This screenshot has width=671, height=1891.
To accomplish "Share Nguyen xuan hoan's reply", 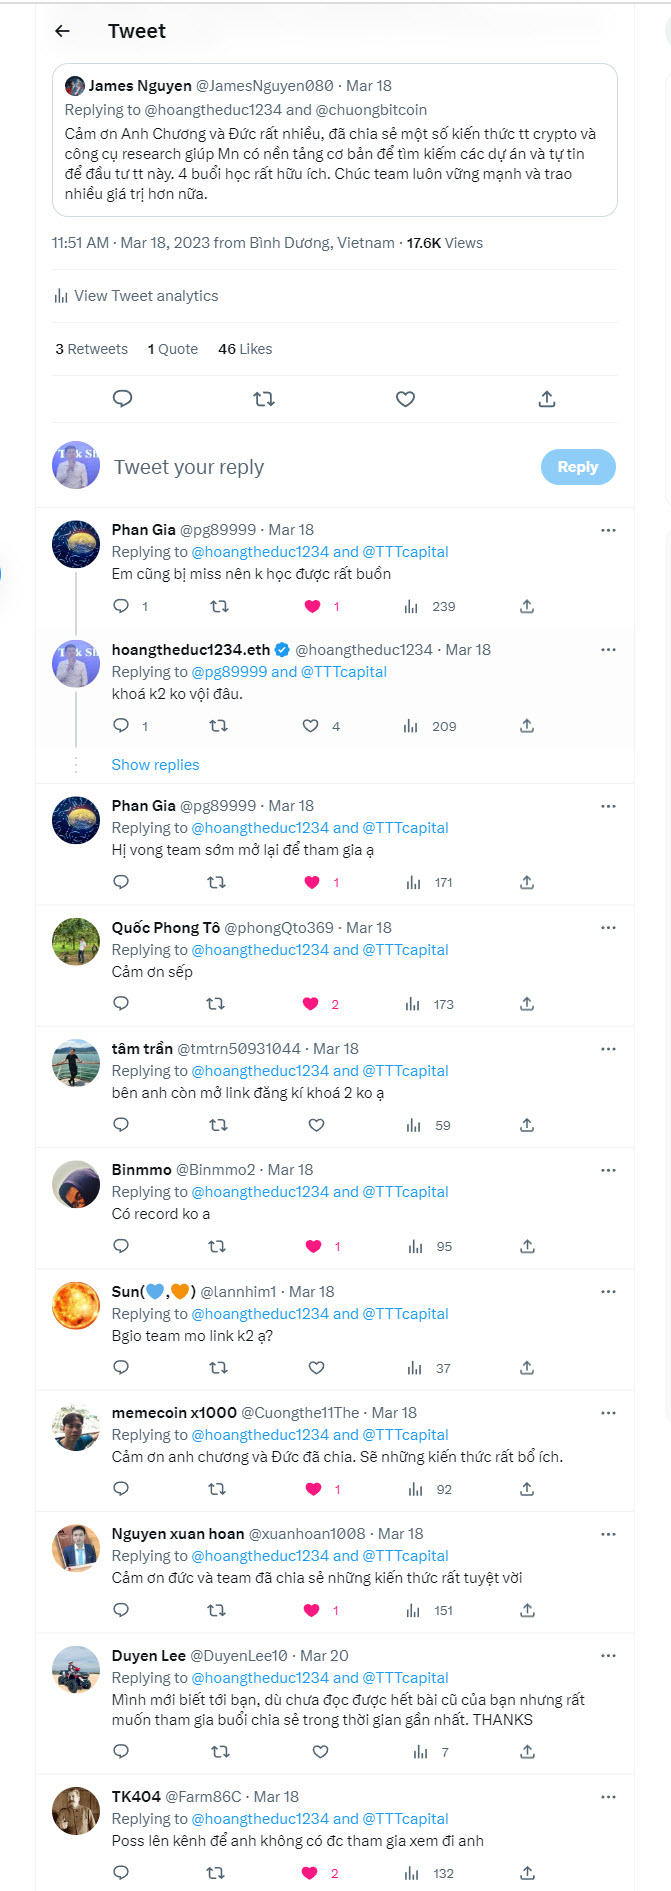I will (x=527, y=1610).
